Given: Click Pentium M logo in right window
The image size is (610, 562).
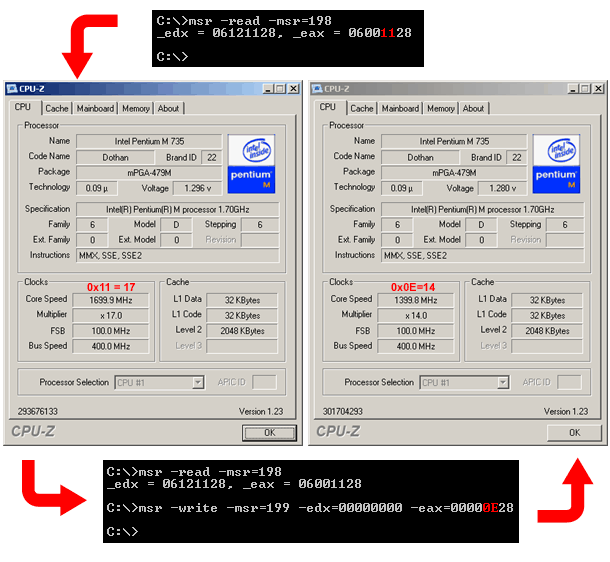Looking at the screenshot, I should click(x=556, y=164).
